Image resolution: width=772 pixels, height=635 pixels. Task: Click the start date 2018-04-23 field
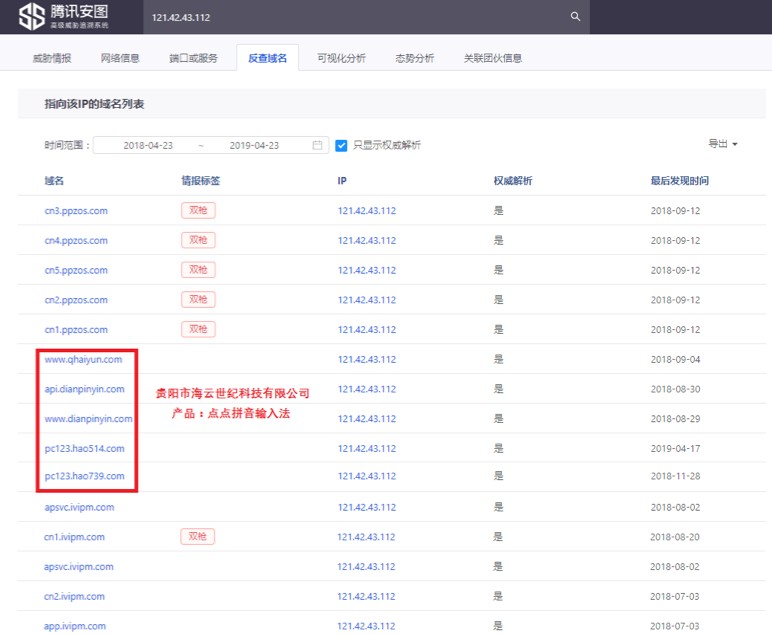tap(148, 145)
